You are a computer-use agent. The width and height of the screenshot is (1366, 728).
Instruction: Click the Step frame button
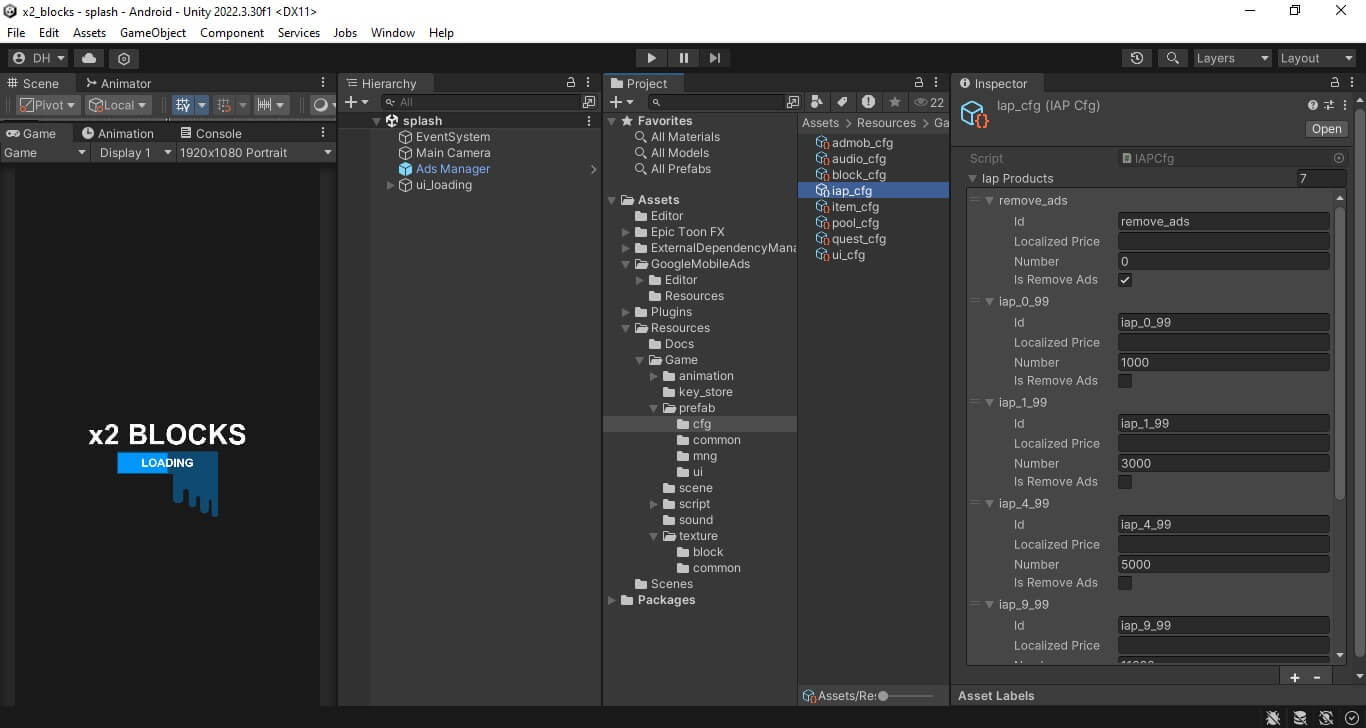click(x=714, y=58)
